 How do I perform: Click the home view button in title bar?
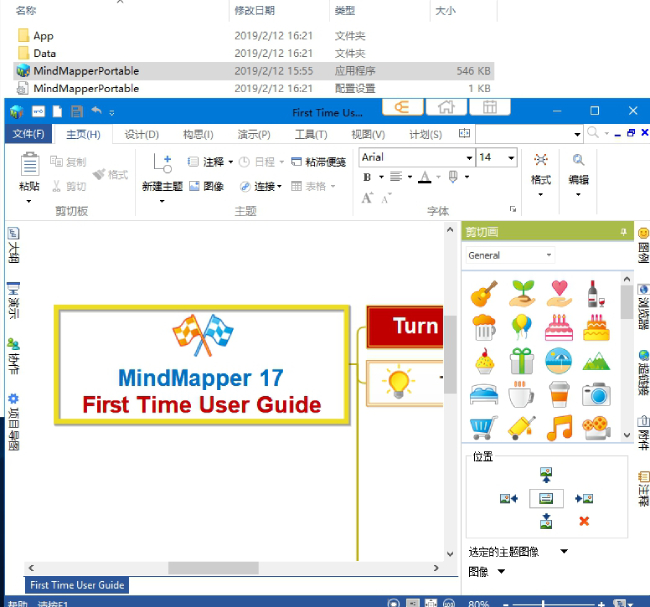(x=446, y=107)
